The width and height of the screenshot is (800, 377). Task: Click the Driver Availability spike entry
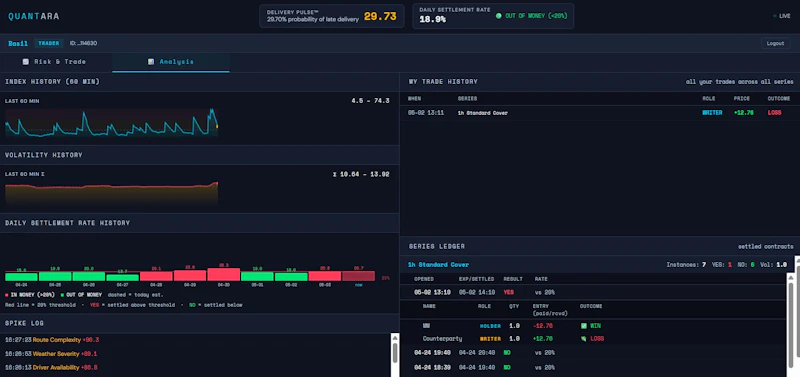point(51,367)
